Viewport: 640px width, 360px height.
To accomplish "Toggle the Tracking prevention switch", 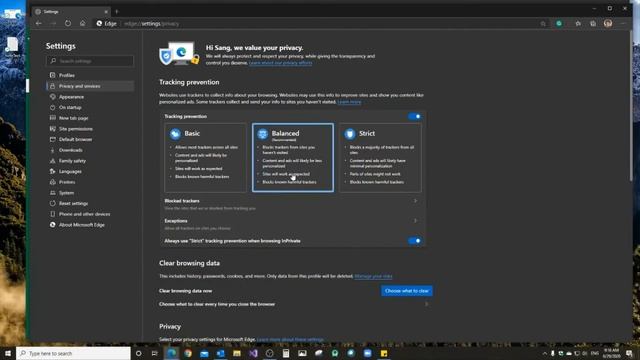I will click(414, 116).
